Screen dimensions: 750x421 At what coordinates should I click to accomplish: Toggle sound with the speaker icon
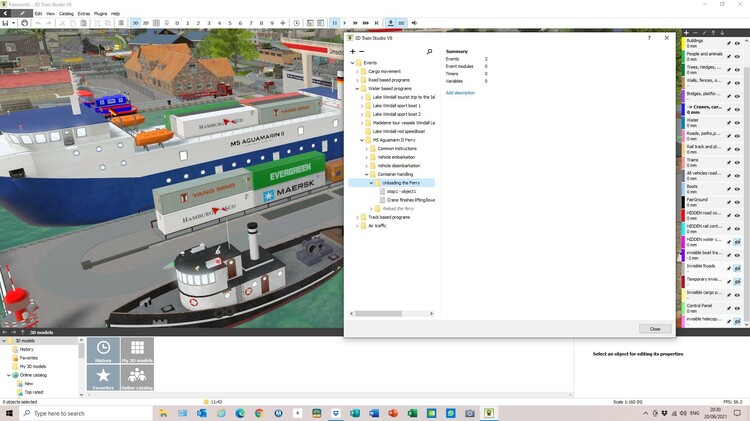coord(414,23)
